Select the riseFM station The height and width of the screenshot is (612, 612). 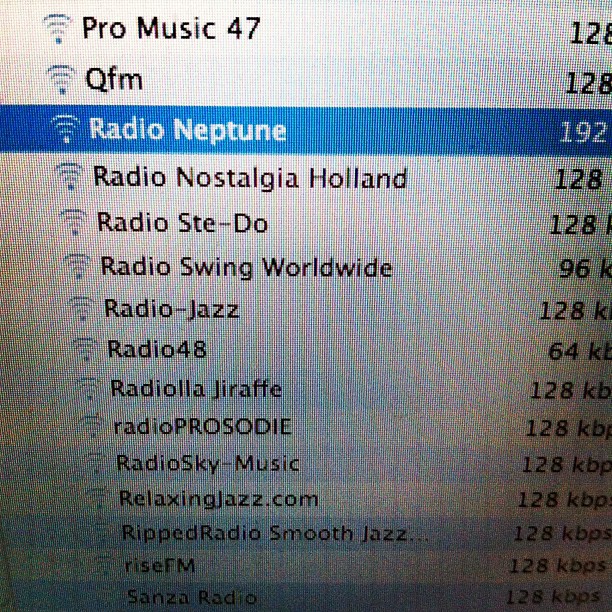[160, 565]
